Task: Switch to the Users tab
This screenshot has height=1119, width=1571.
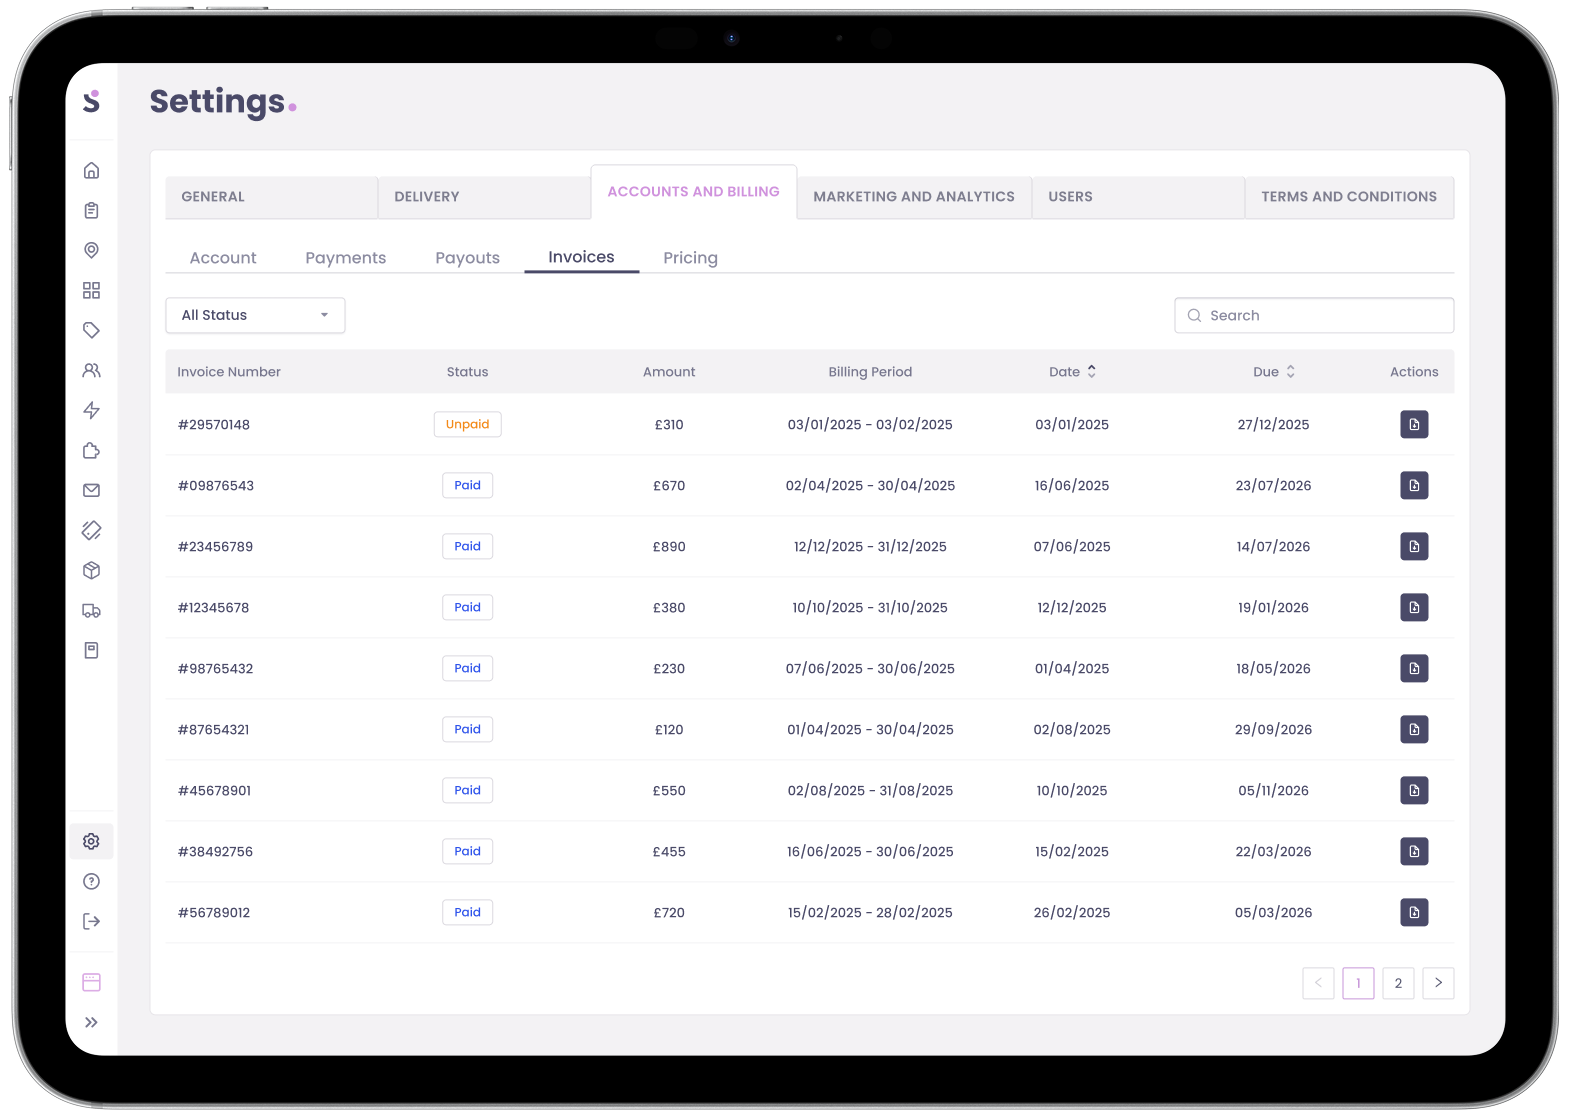Action: tap(1138, 197)
